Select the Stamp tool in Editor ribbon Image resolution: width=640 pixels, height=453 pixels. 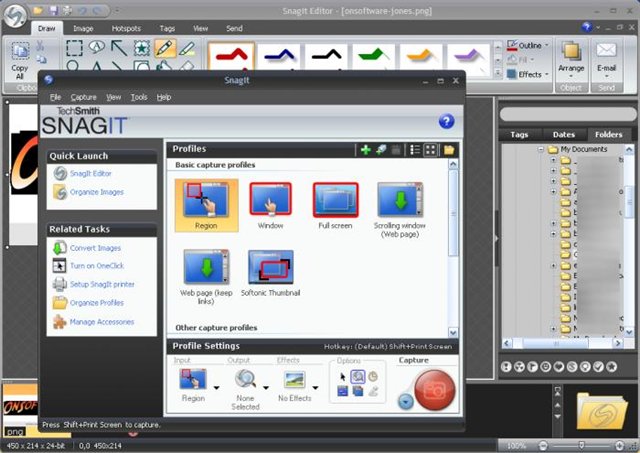click(142, 48)
